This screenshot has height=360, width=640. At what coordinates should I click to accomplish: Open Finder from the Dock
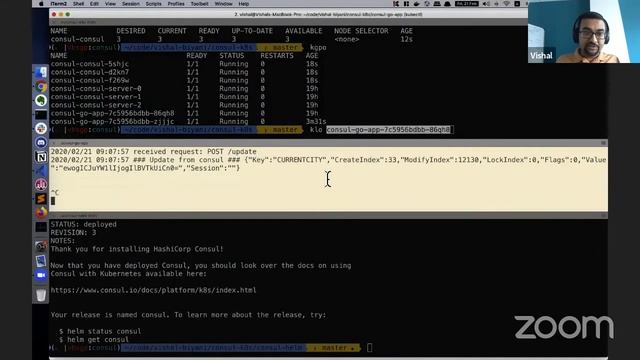(41, 73)
